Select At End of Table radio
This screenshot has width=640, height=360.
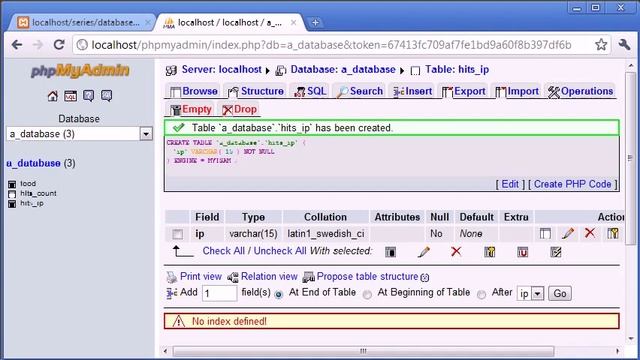click(279, 294)
